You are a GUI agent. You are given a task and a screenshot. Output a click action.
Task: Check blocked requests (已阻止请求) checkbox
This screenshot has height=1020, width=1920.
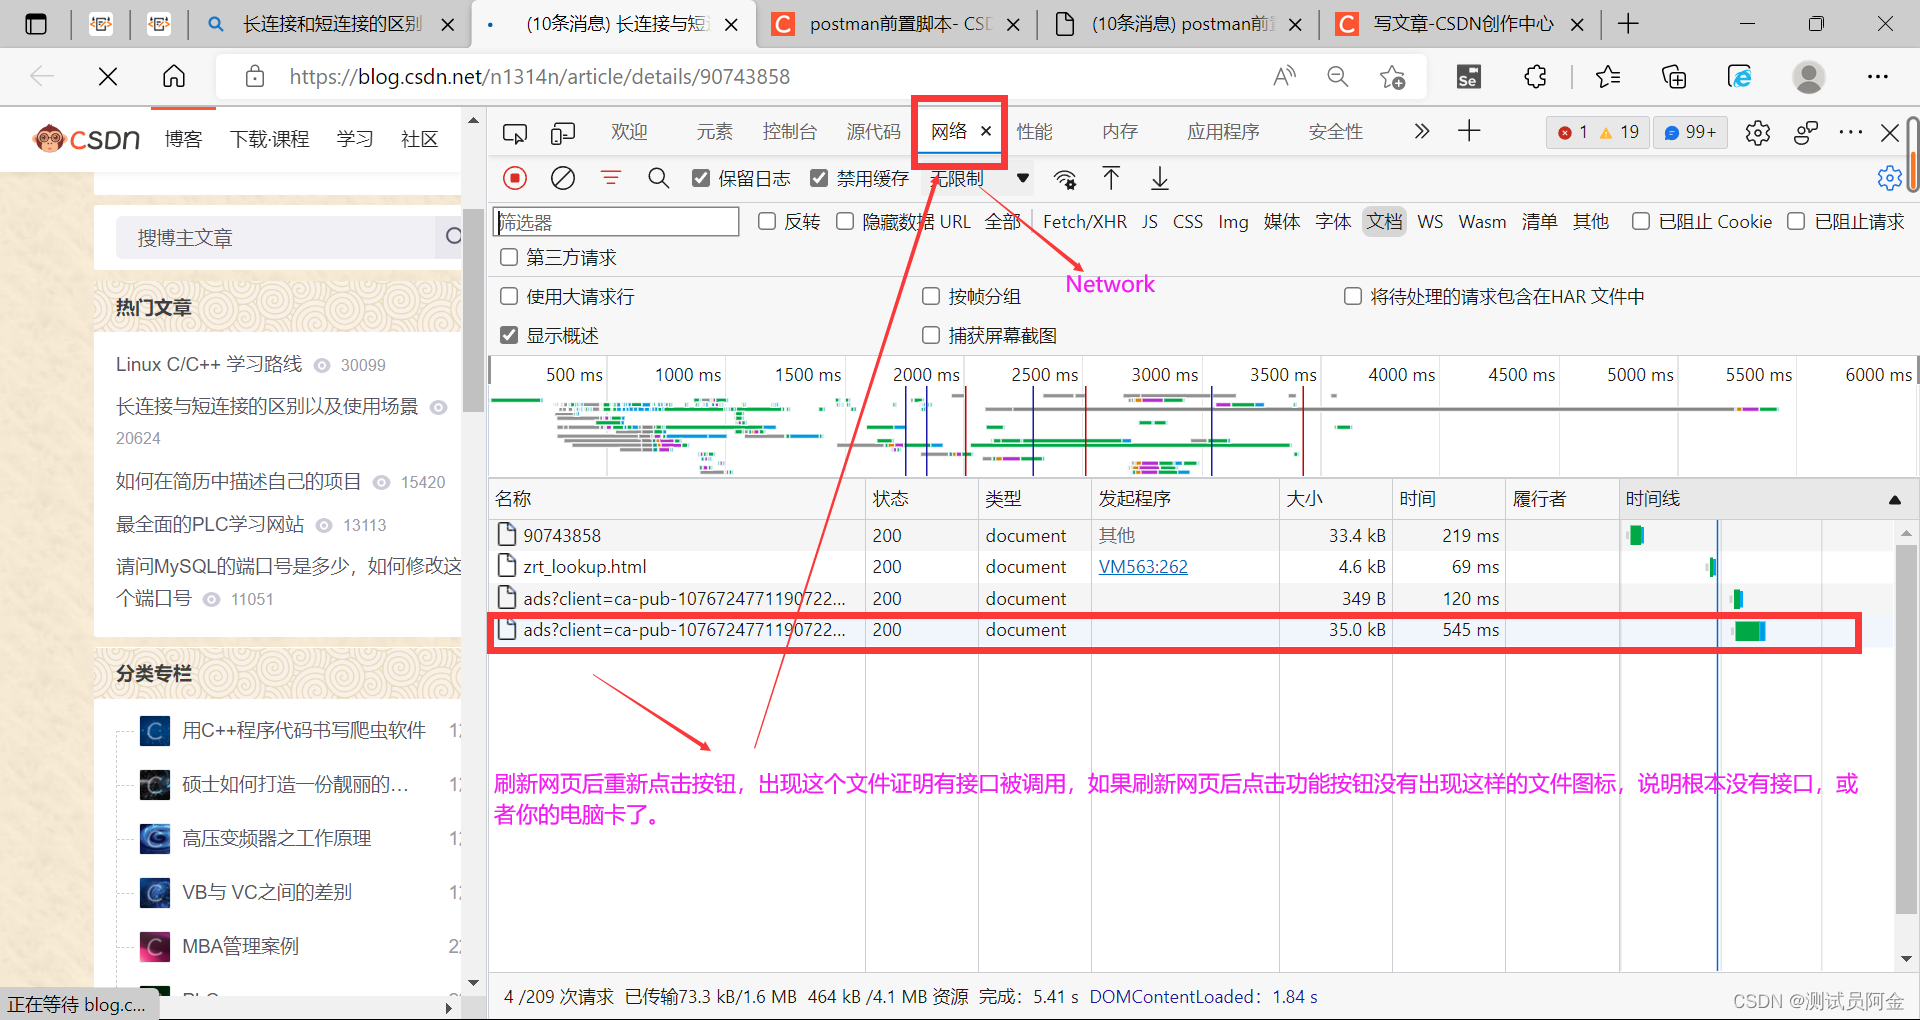[x=1796, y=221]
